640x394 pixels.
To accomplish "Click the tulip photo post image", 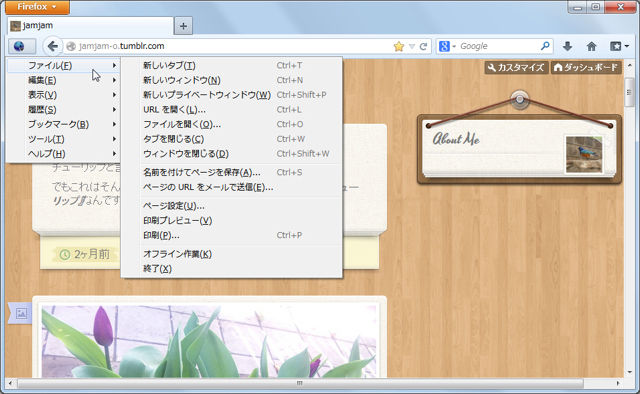I will [x=209, y=341].
